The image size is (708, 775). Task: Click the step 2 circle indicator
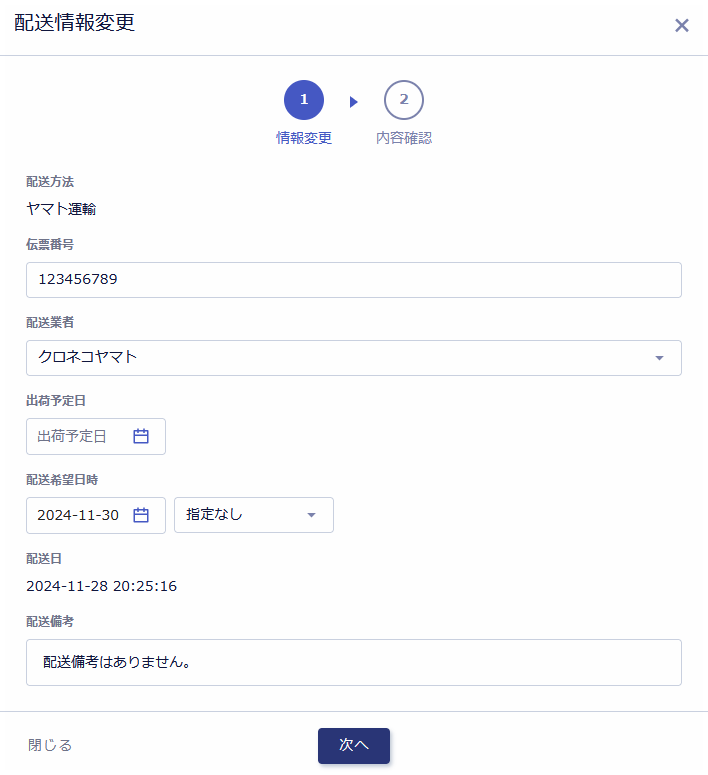click(403, 100)
